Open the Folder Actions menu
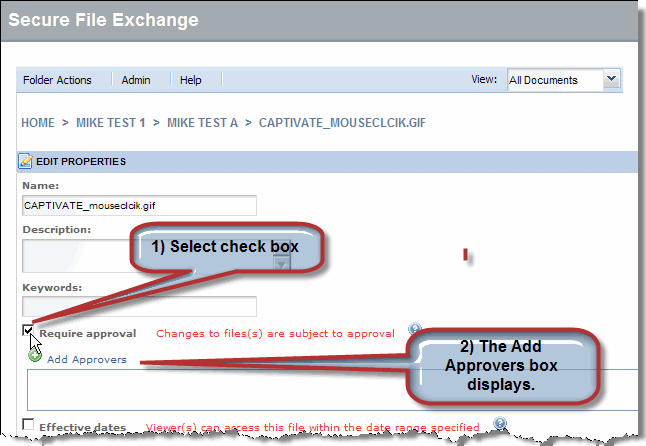Image resolution: width=646 pixels, height=446 pixels. pos(57,80)
